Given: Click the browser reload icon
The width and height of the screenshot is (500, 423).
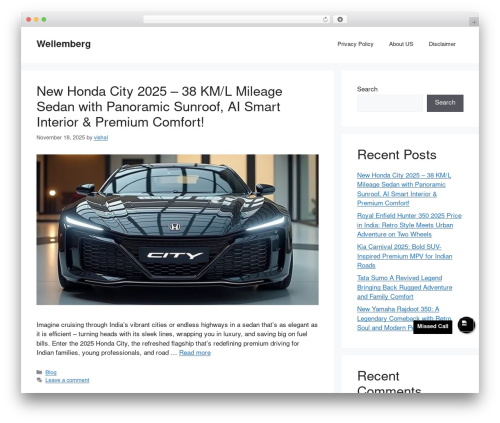Looking at the screenshot, I should tap(325, 19).
